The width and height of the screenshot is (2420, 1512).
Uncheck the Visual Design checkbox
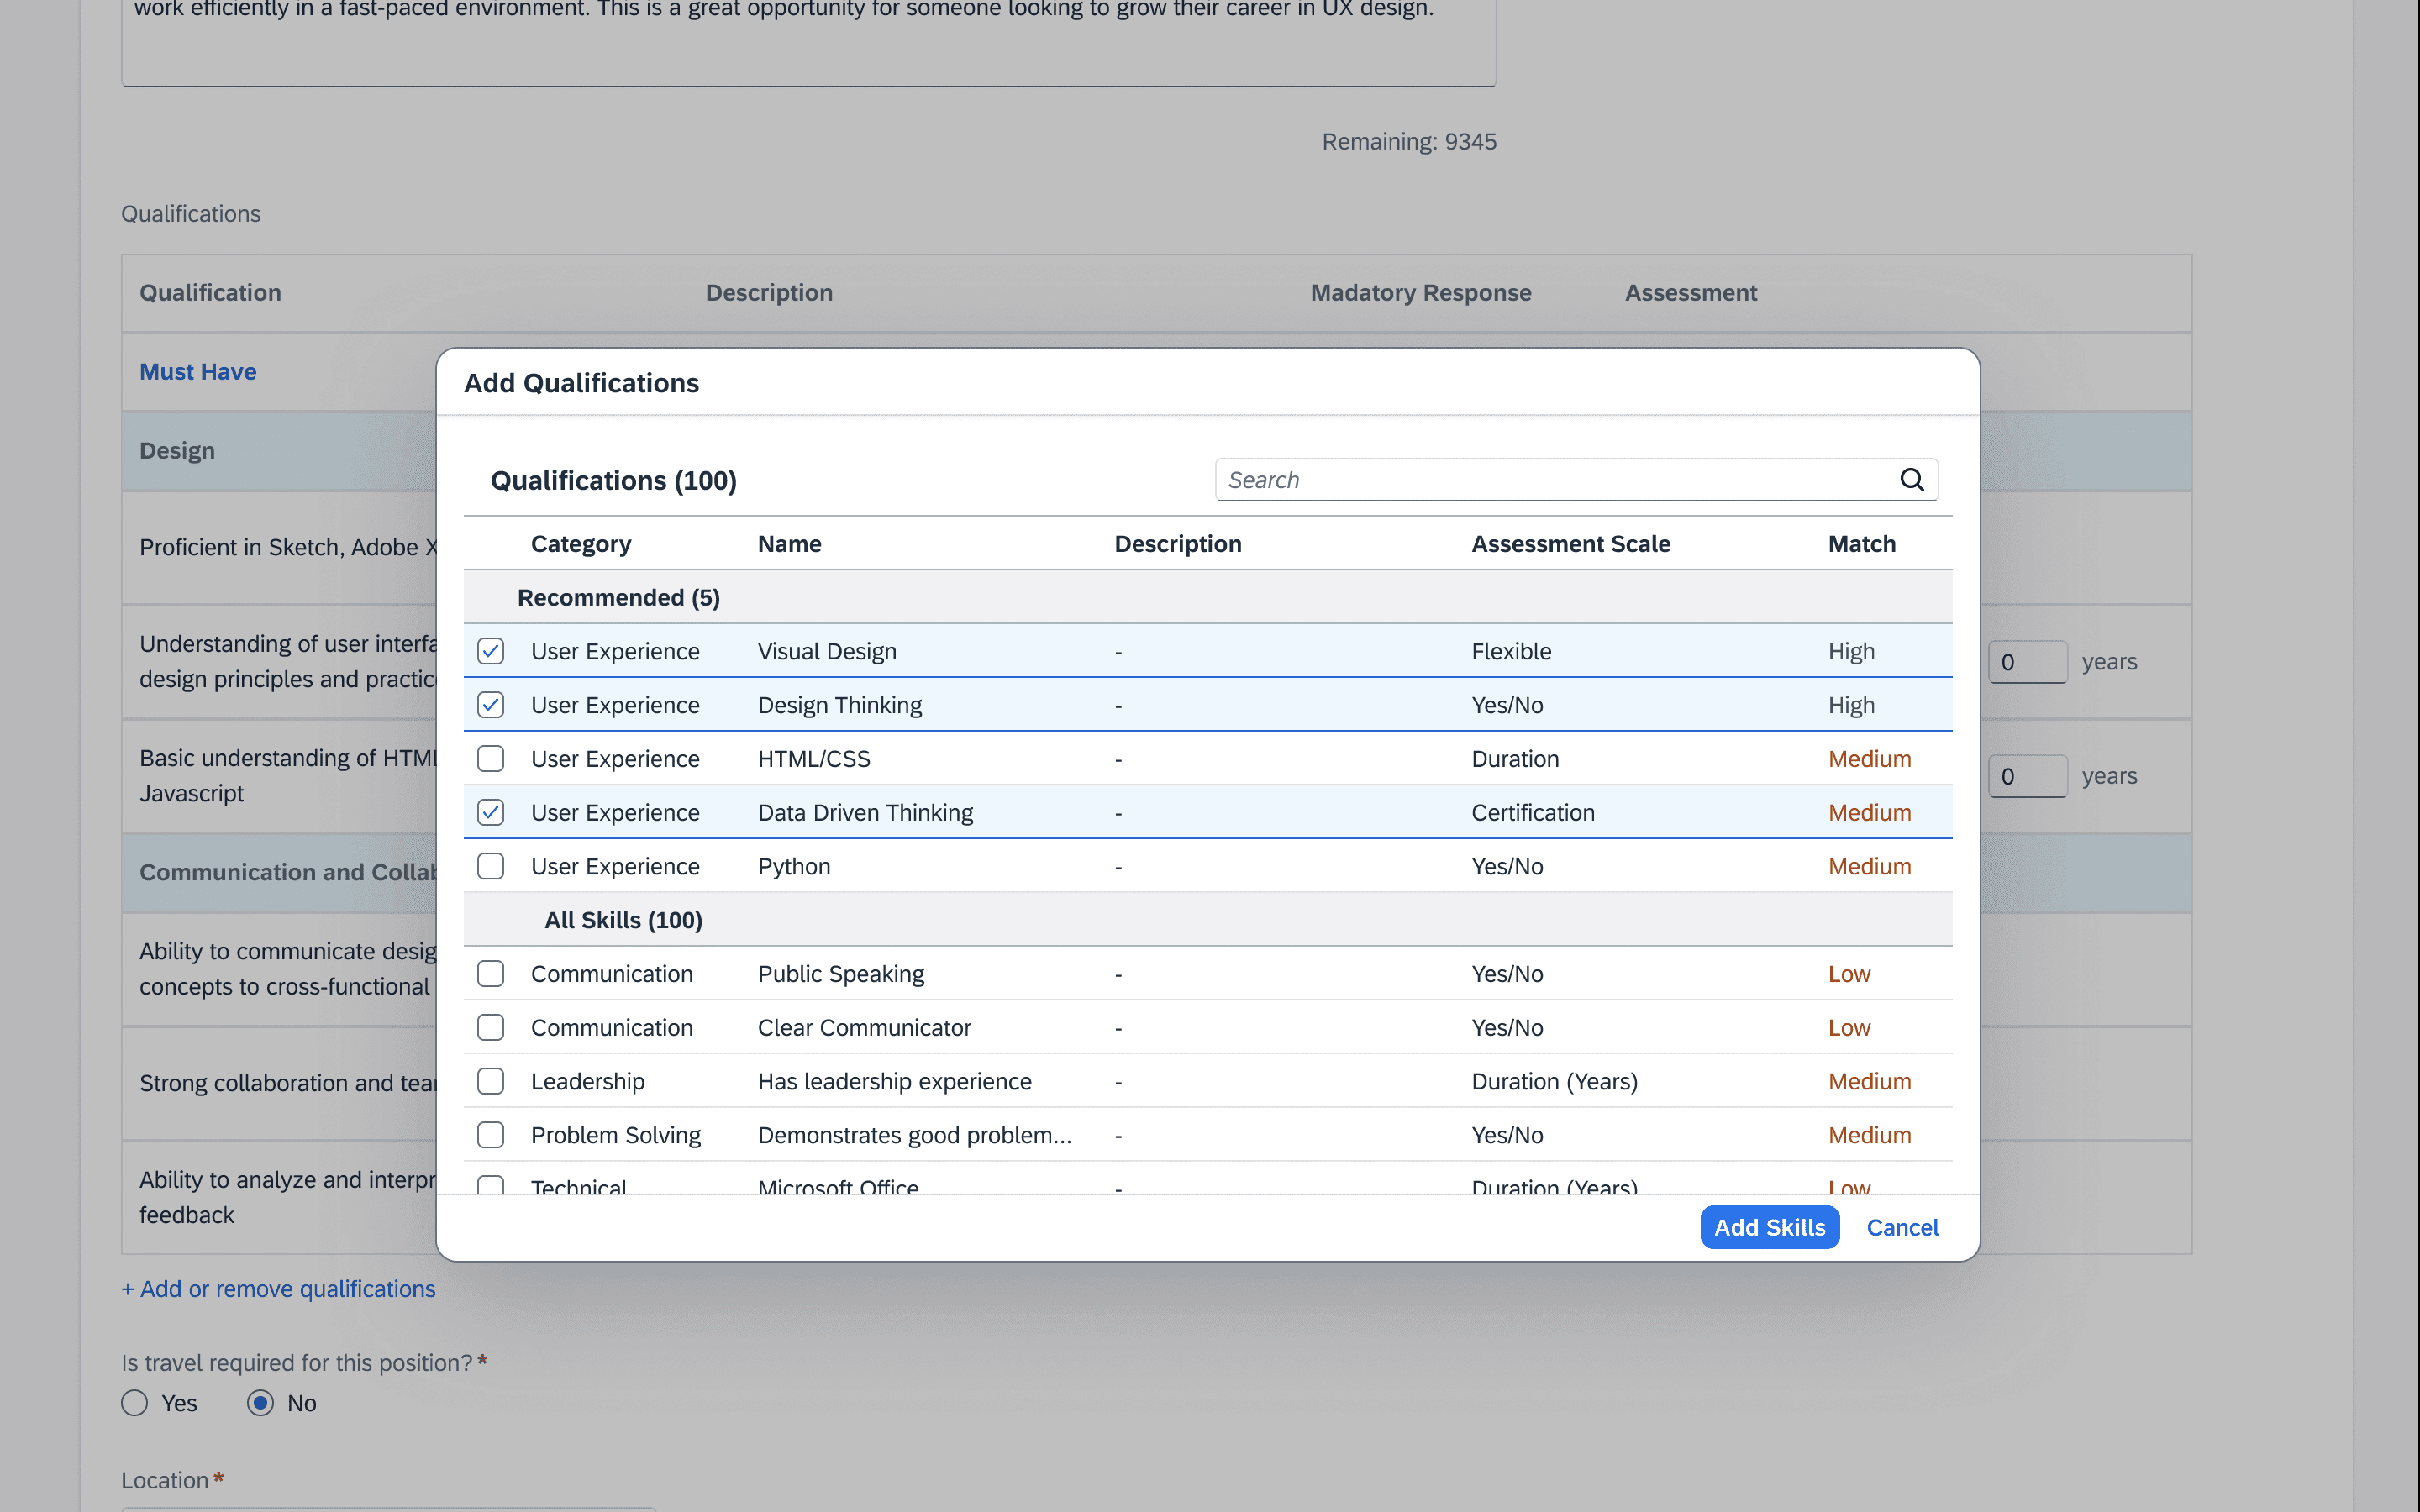(490, 651)
